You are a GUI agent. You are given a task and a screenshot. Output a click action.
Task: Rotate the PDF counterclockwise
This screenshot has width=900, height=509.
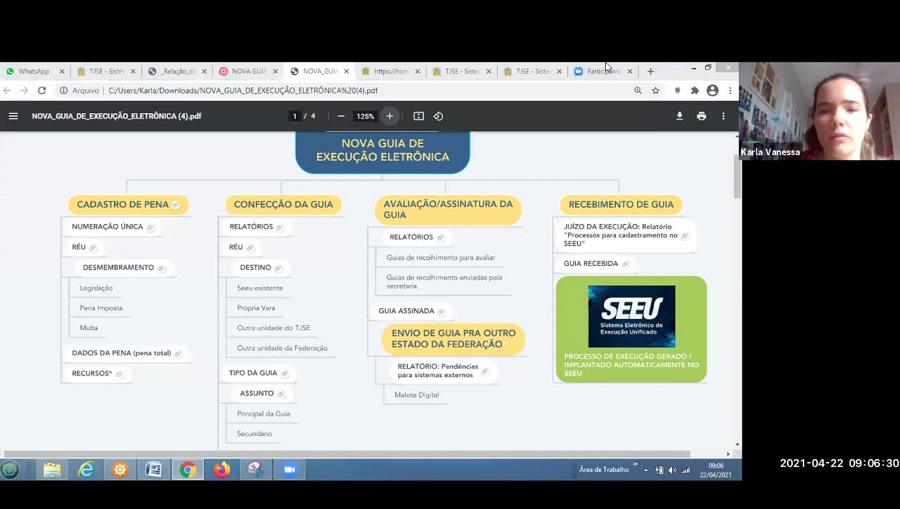438,116
